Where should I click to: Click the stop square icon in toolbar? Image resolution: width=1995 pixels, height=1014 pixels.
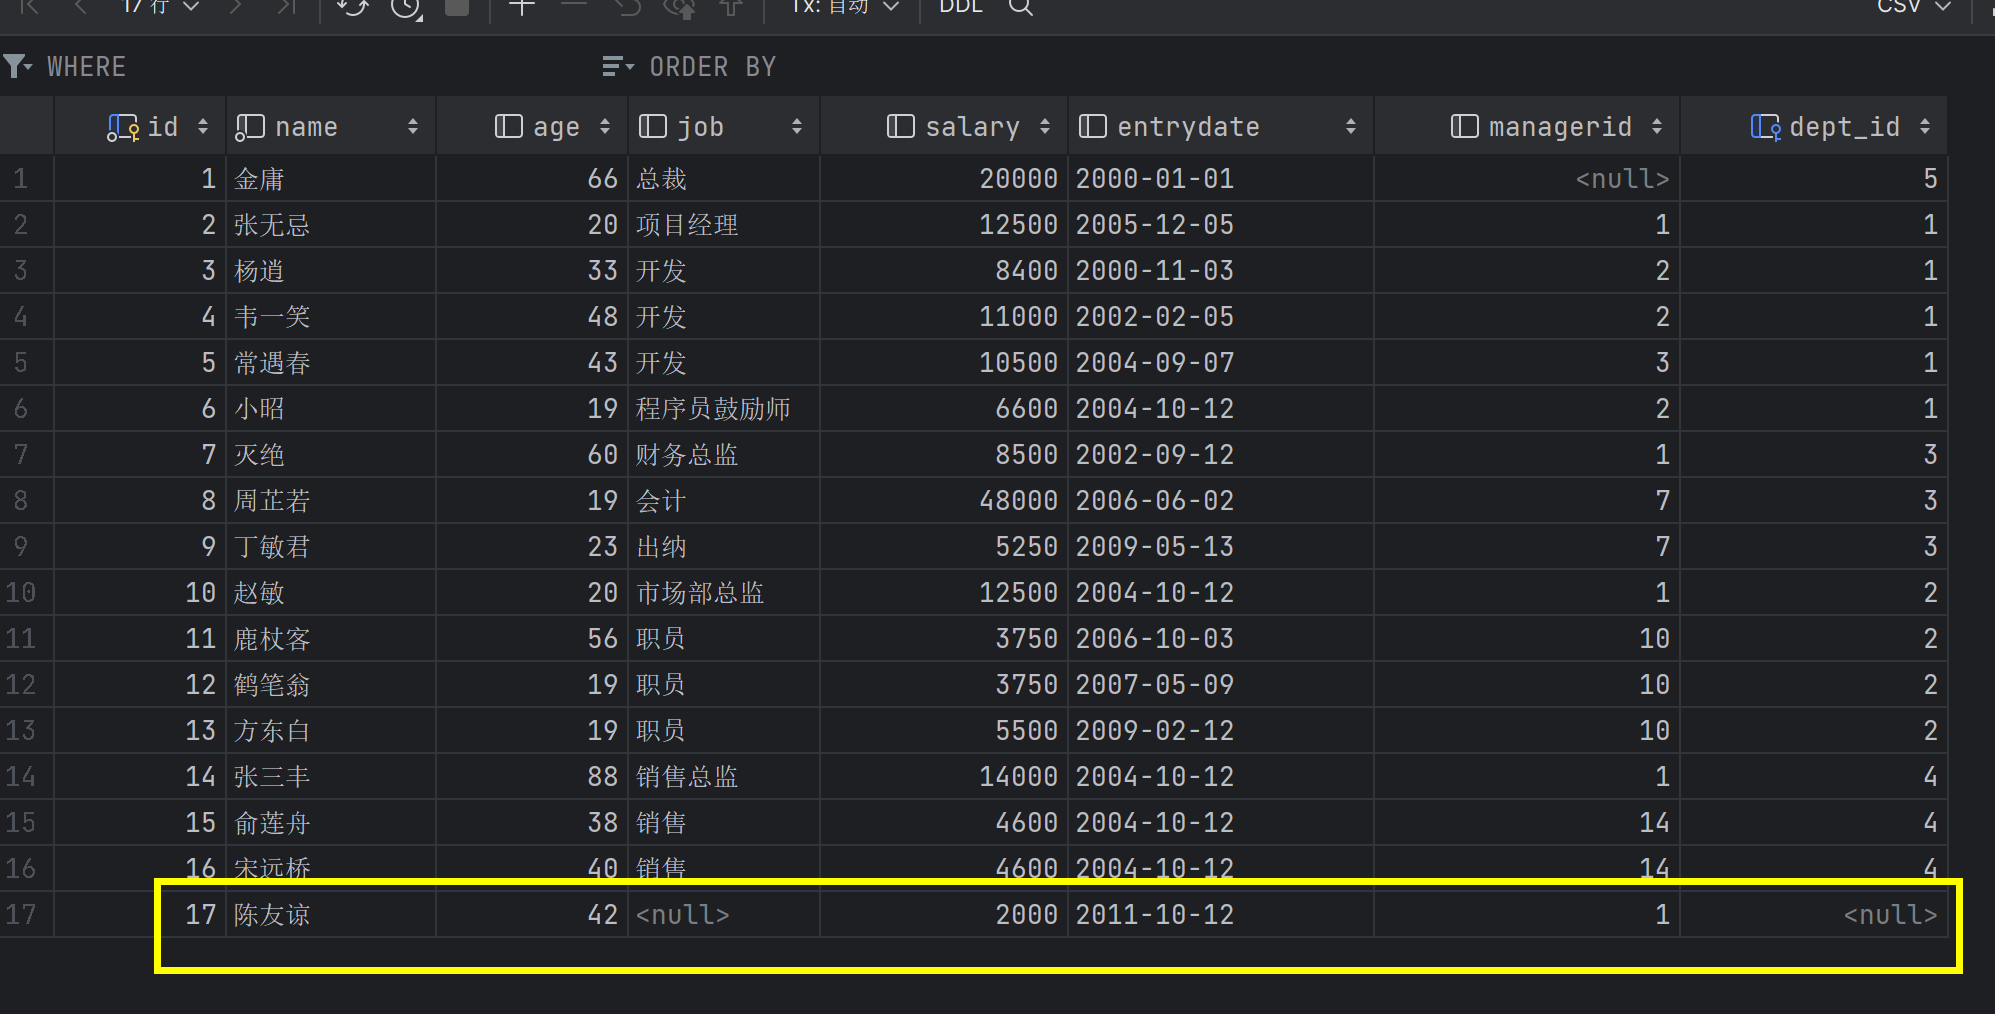tap(457, 7)
